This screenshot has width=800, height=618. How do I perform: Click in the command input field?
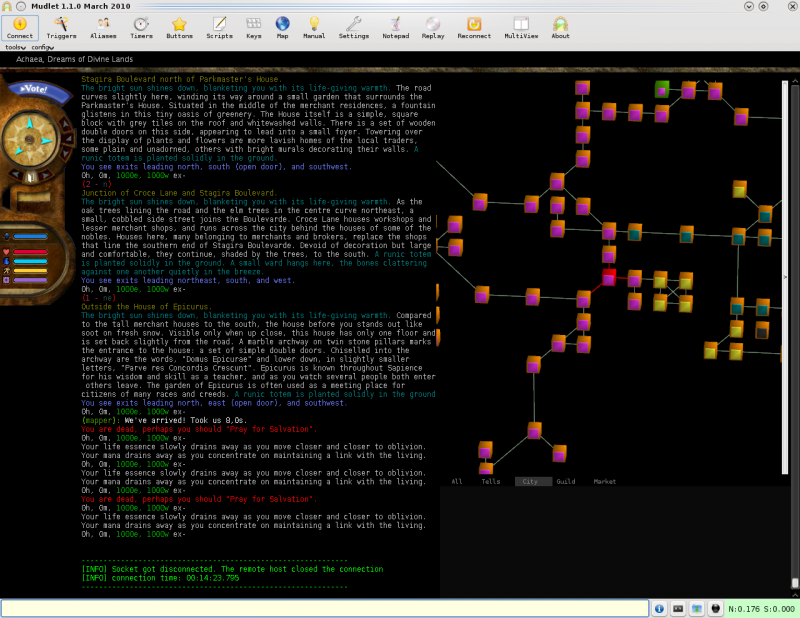click(325, 608)
